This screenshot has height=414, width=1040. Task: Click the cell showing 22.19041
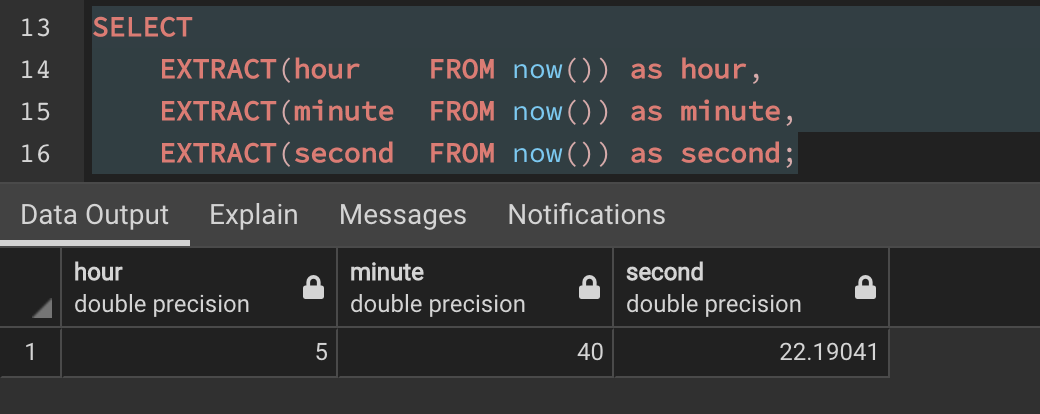(x=752, y=352)
